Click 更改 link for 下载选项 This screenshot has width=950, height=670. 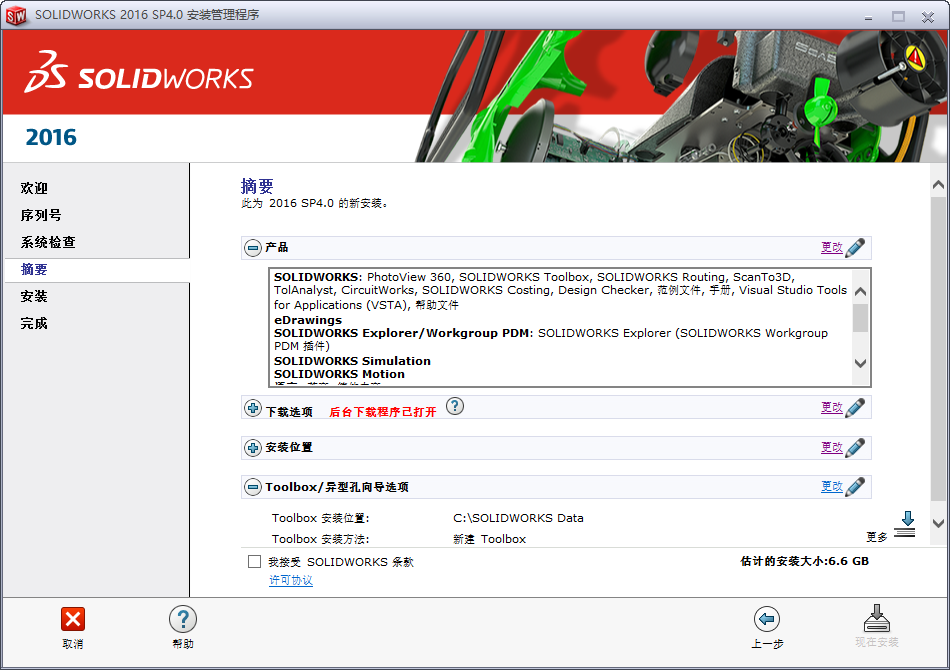coord(832,407)
